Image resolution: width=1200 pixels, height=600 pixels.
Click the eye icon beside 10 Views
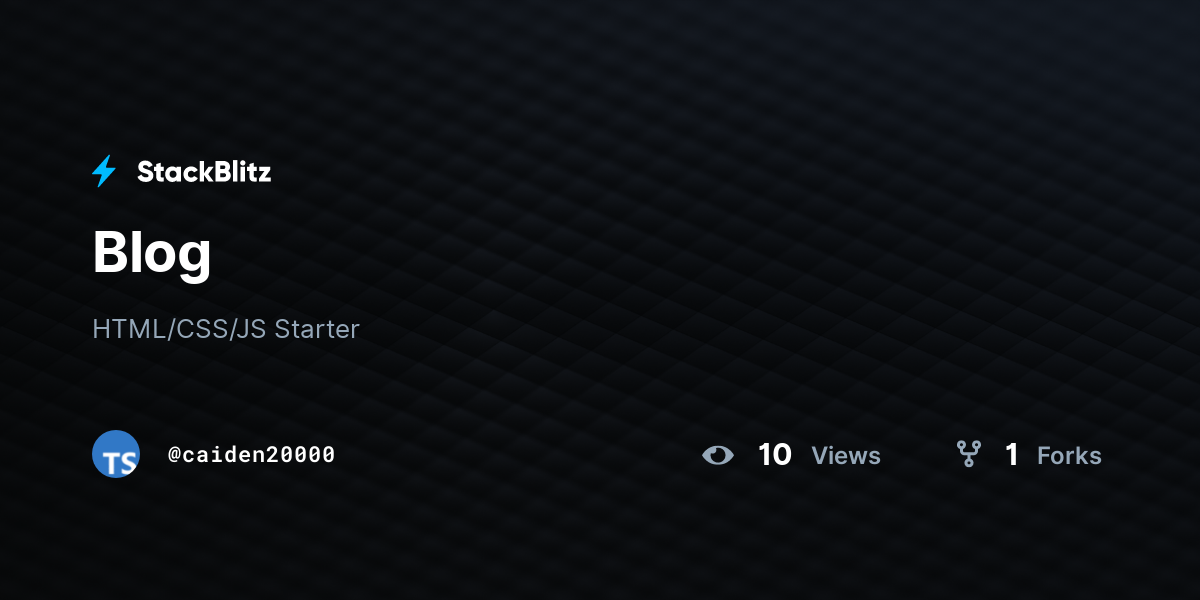pos(718,456)
